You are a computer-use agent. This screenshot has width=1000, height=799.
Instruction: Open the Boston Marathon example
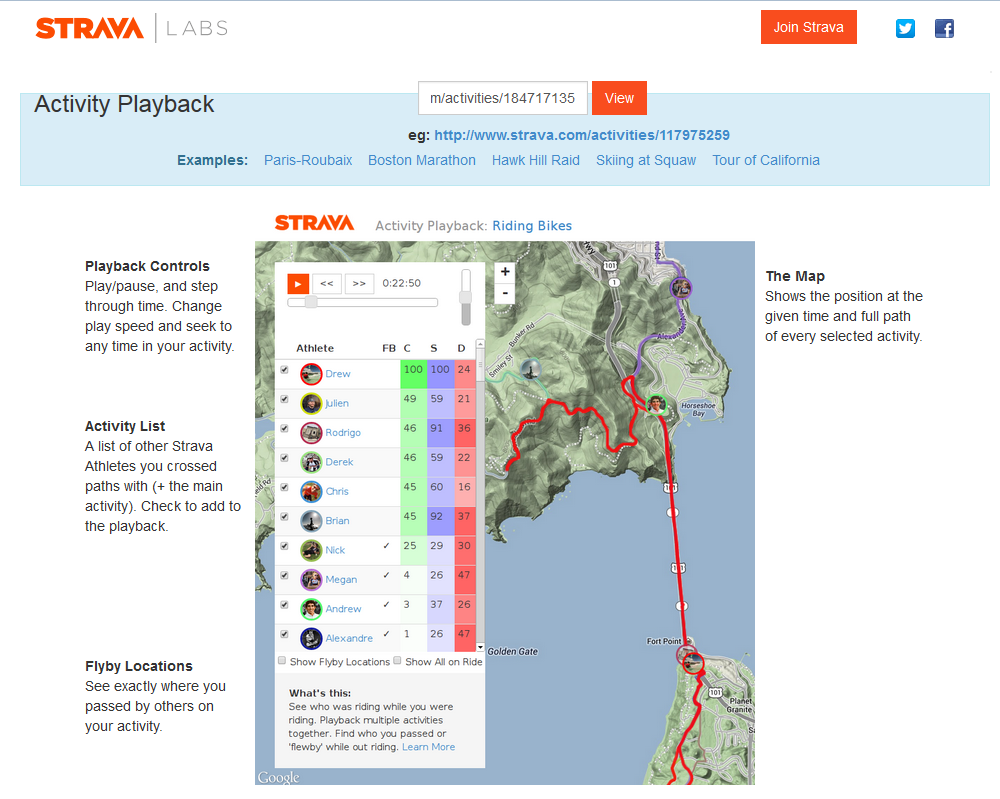point(422,161)
